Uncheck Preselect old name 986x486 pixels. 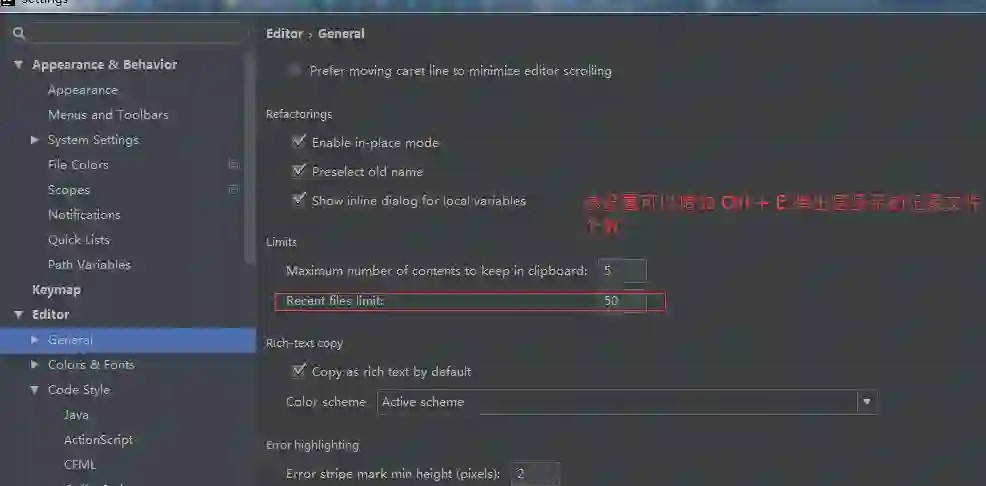(x=299, y=171)
